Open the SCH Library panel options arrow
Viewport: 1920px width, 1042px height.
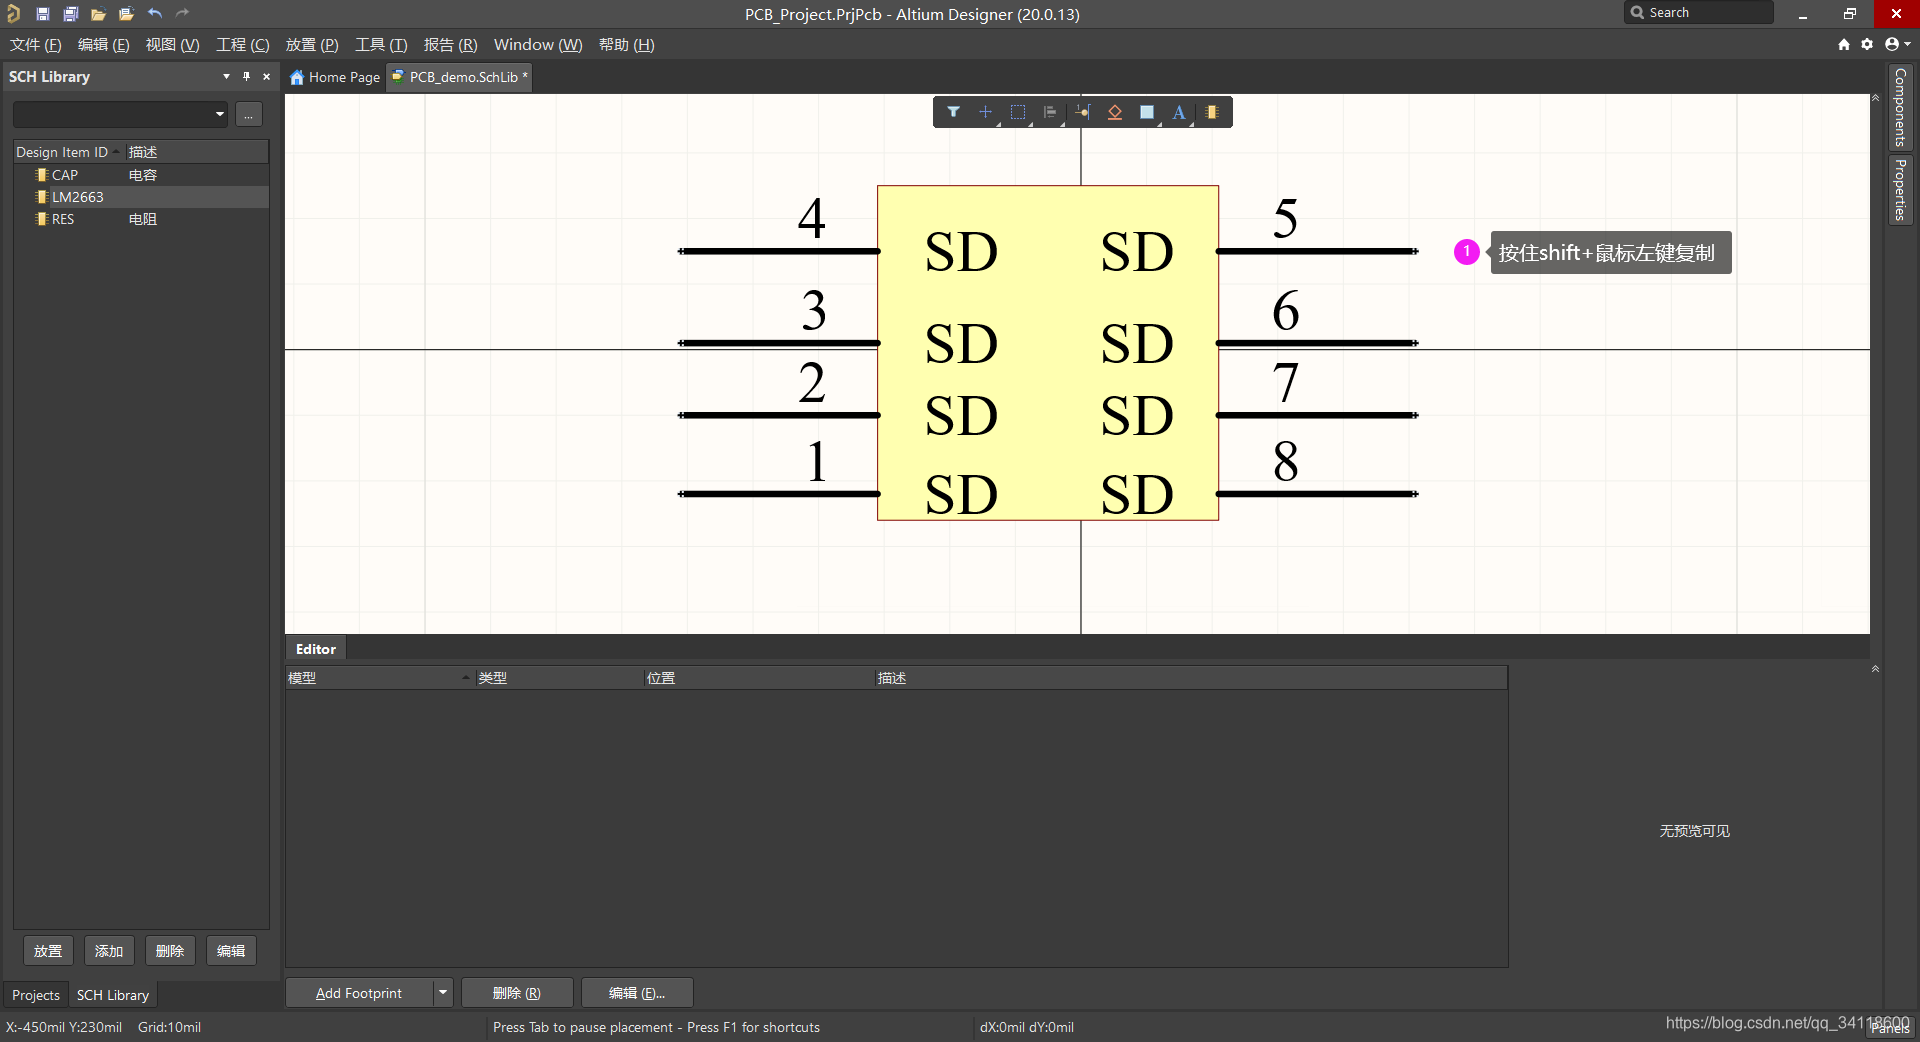(x=226, y=76)
